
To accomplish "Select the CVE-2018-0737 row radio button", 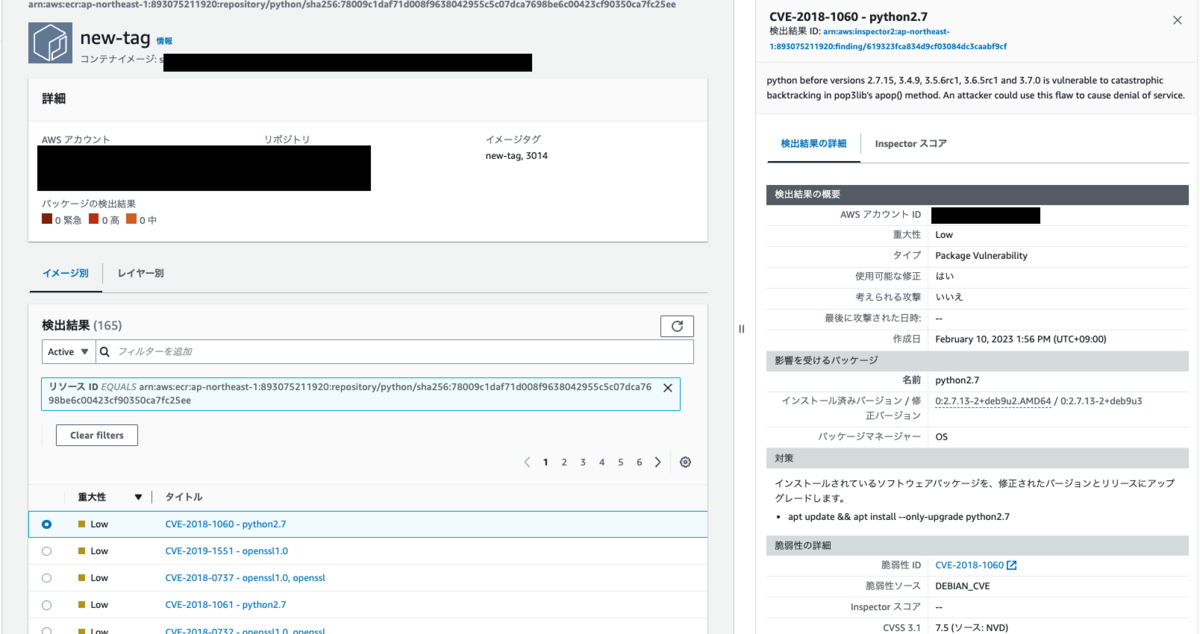I will (47, 578).
